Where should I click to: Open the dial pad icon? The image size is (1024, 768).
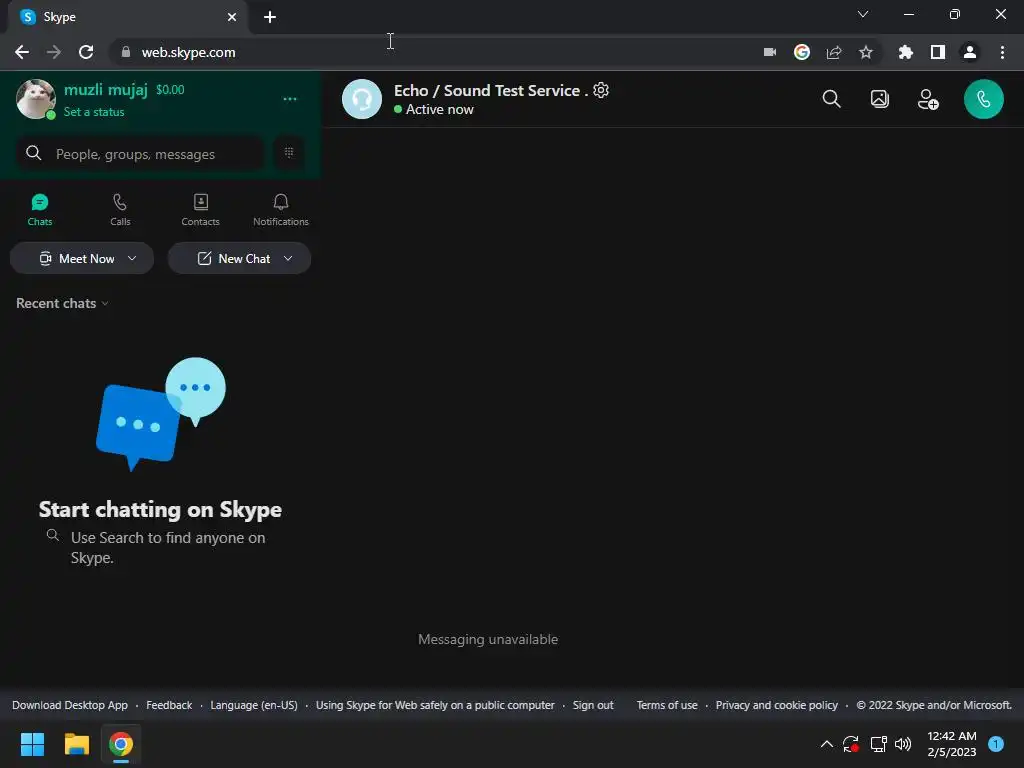pyautogui.click(x=289, y=153)
